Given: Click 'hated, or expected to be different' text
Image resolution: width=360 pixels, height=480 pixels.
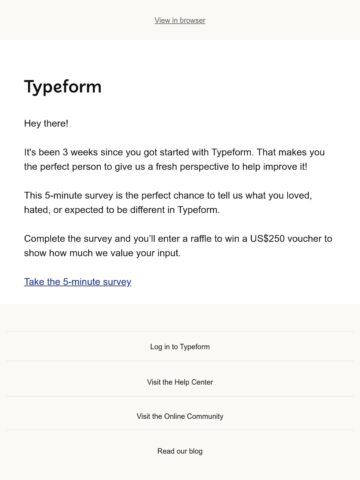Looking at the screenshot, I should [95, 210].
